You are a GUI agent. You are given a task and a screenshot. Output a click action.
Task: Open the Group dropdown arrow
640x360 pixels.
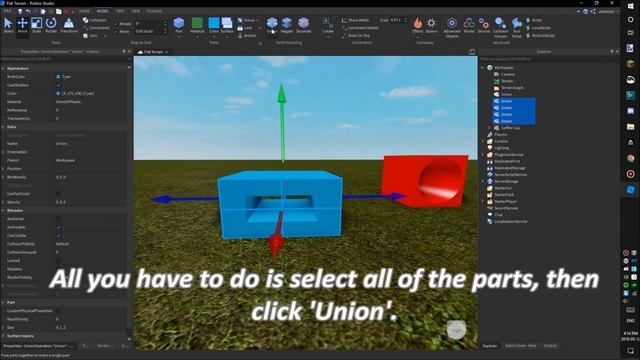(258, 20)
